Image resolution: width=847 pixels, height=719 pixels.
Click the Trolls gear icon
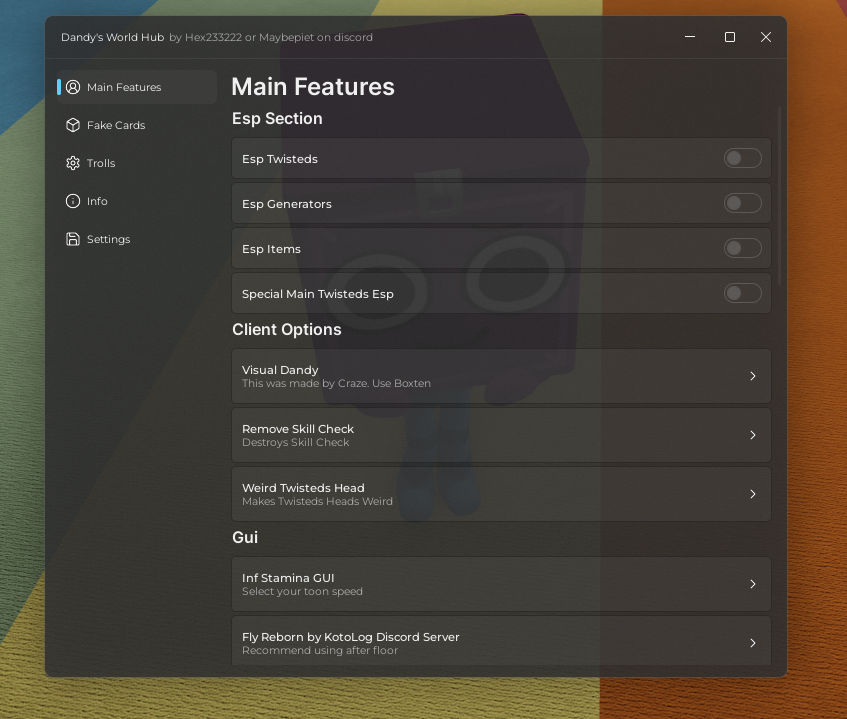73,163
